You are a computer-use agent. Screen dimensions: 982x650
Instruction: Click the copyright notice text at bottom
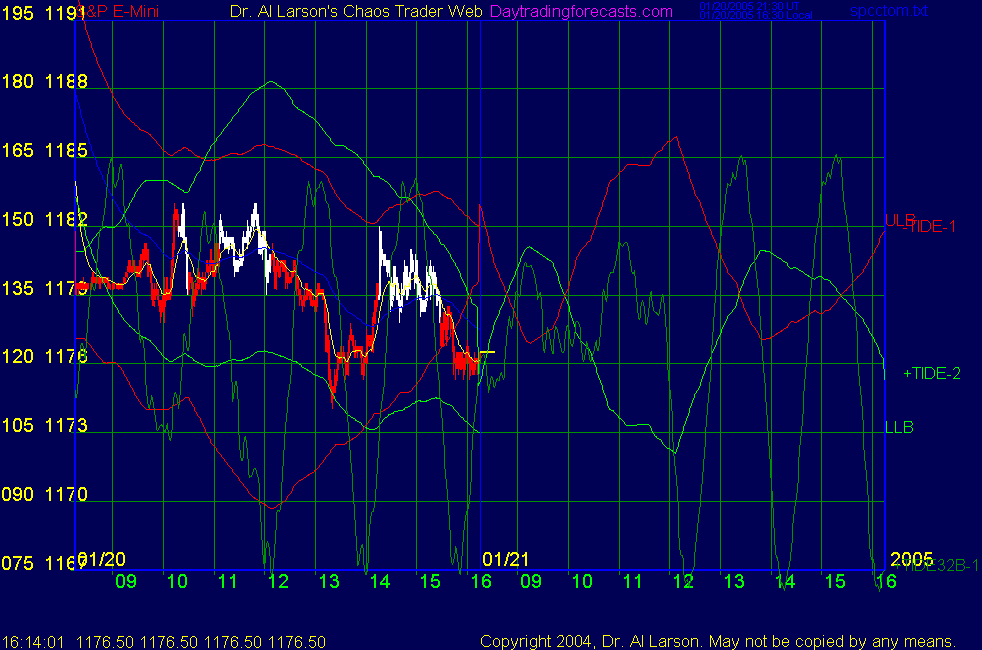(717, 641)
